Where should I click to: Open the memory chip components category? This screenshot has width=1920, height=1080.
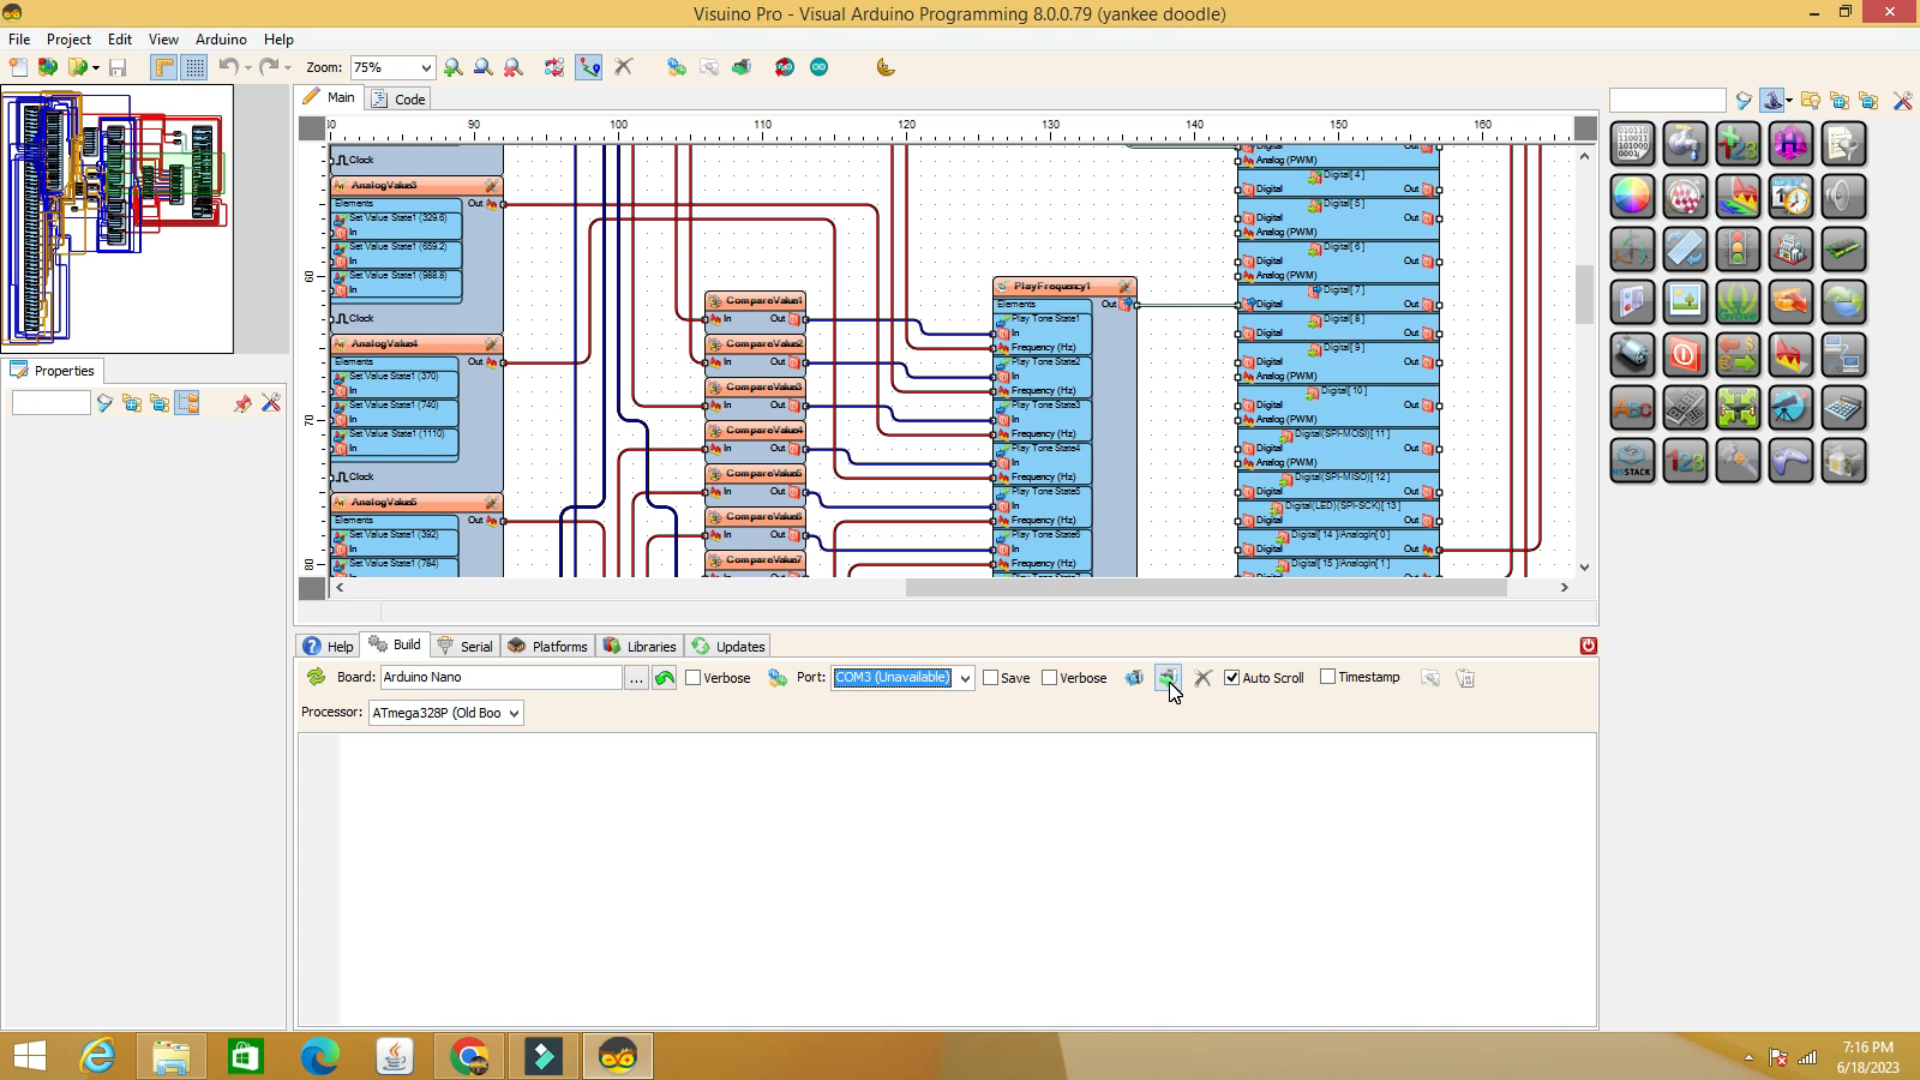point(1843,249)
